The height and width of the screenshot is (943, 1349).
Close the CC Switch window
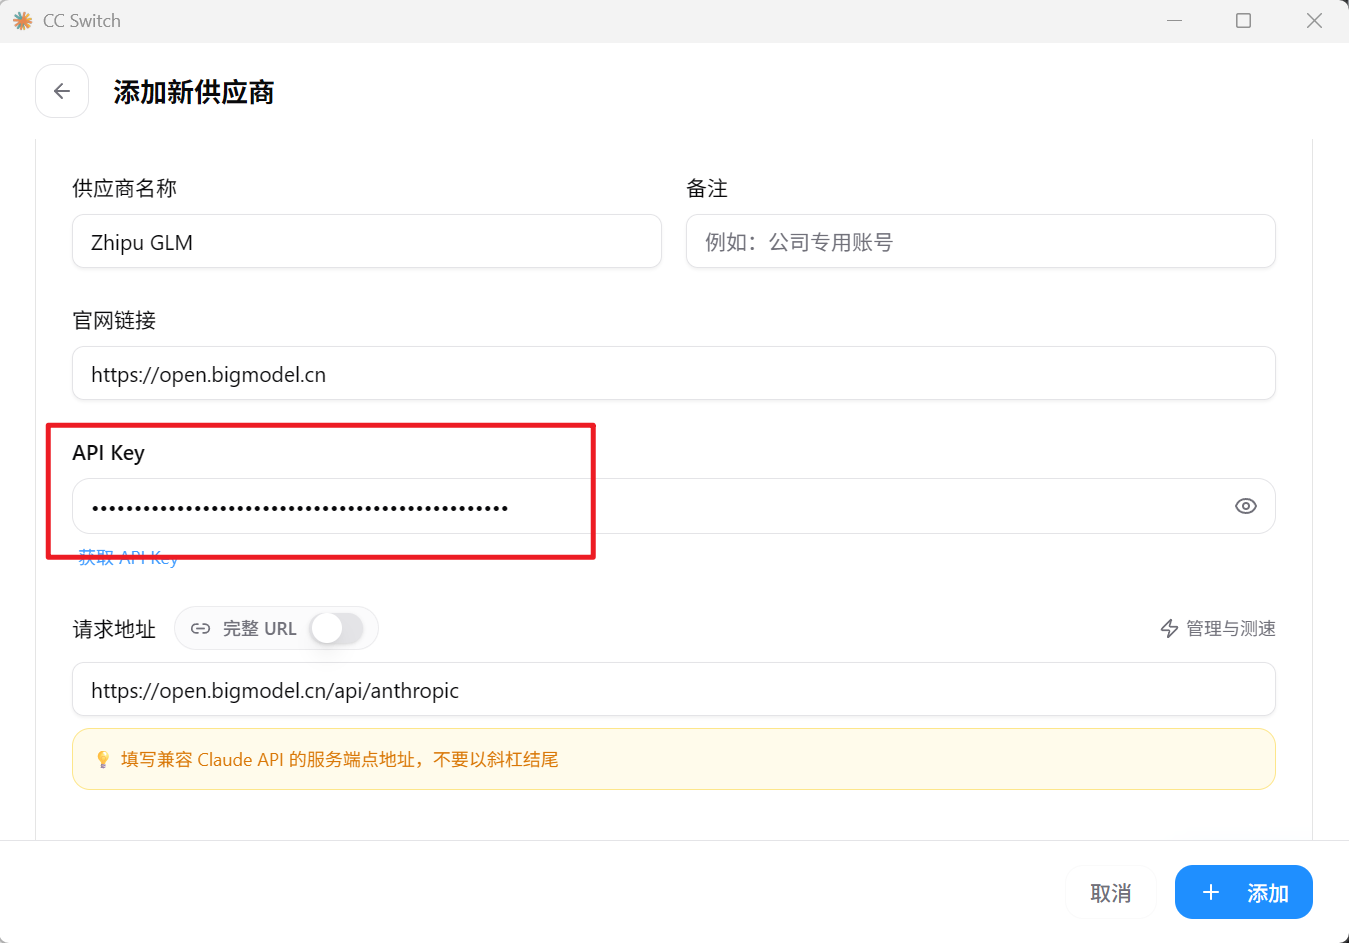pos(1314,20)
